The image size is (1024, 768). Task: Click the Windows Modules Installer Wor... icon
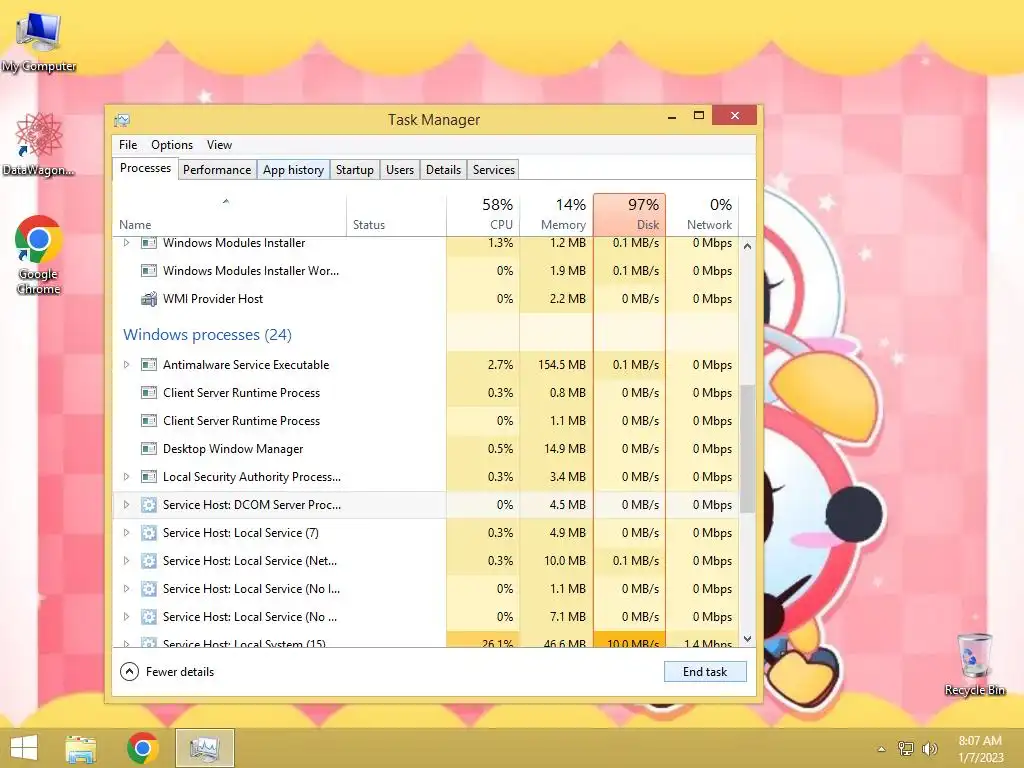[x=149, y=271]
